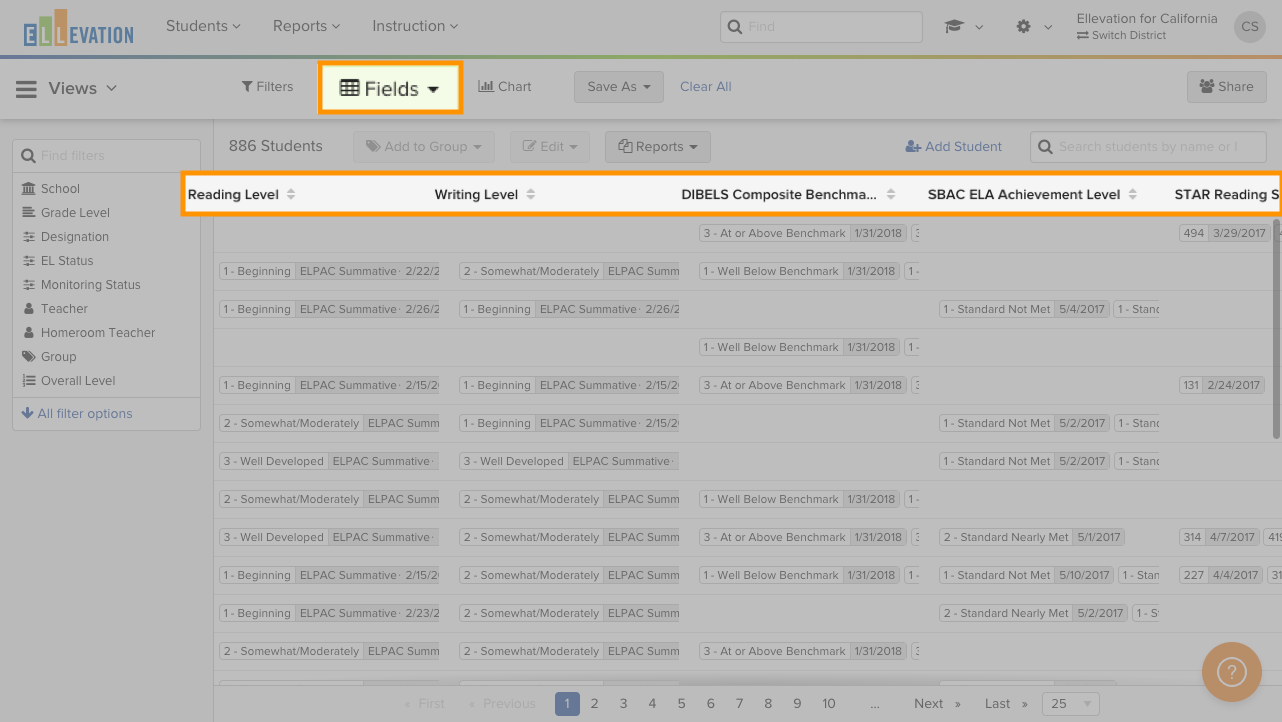Open the CS user avatar
Image resolution: width=1282 pixels, height=722 pixels.
pyautogui.click(x=1249, y=27)
